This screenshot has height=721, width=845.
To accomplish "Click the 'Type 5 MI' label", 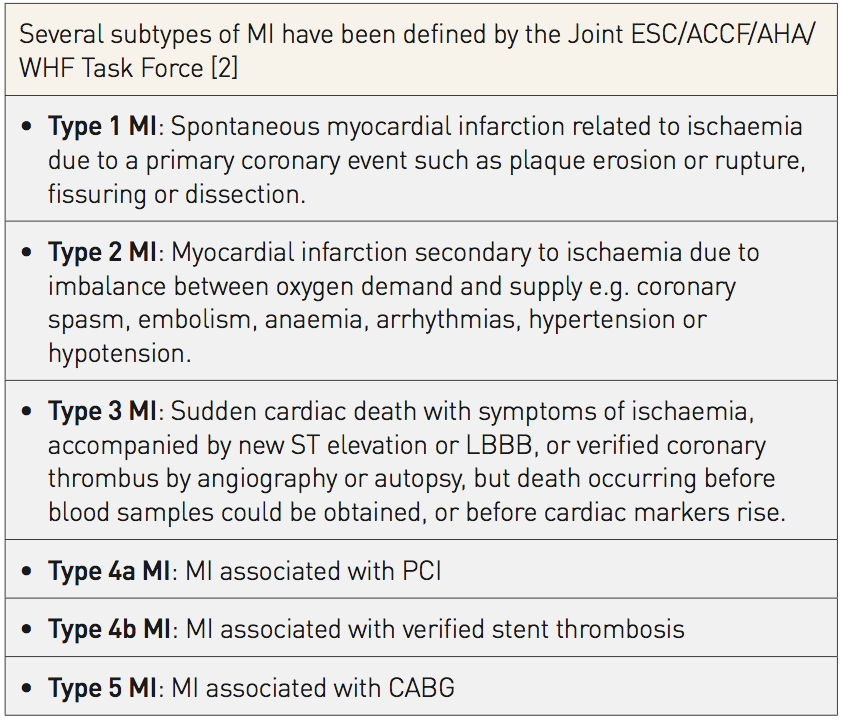I will [x=107, y=688].
